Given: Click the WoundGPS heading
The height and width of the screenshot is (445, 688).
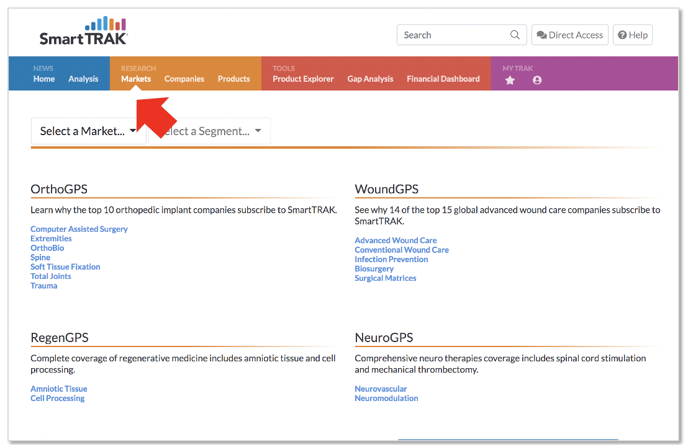Looking at the screenshot, I should (x=387, y=189).
